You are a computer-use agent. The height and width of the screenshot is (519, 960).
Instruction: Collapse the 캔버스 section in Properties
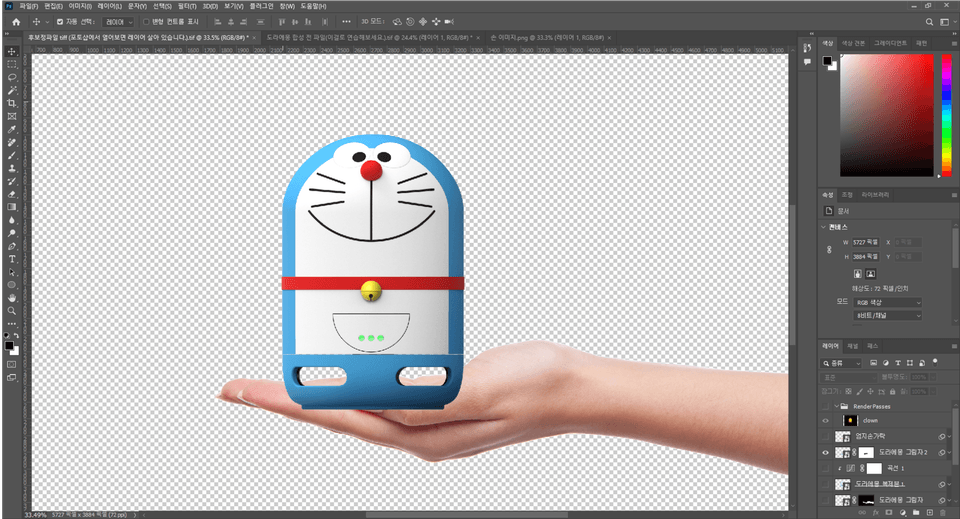[823, 227]
